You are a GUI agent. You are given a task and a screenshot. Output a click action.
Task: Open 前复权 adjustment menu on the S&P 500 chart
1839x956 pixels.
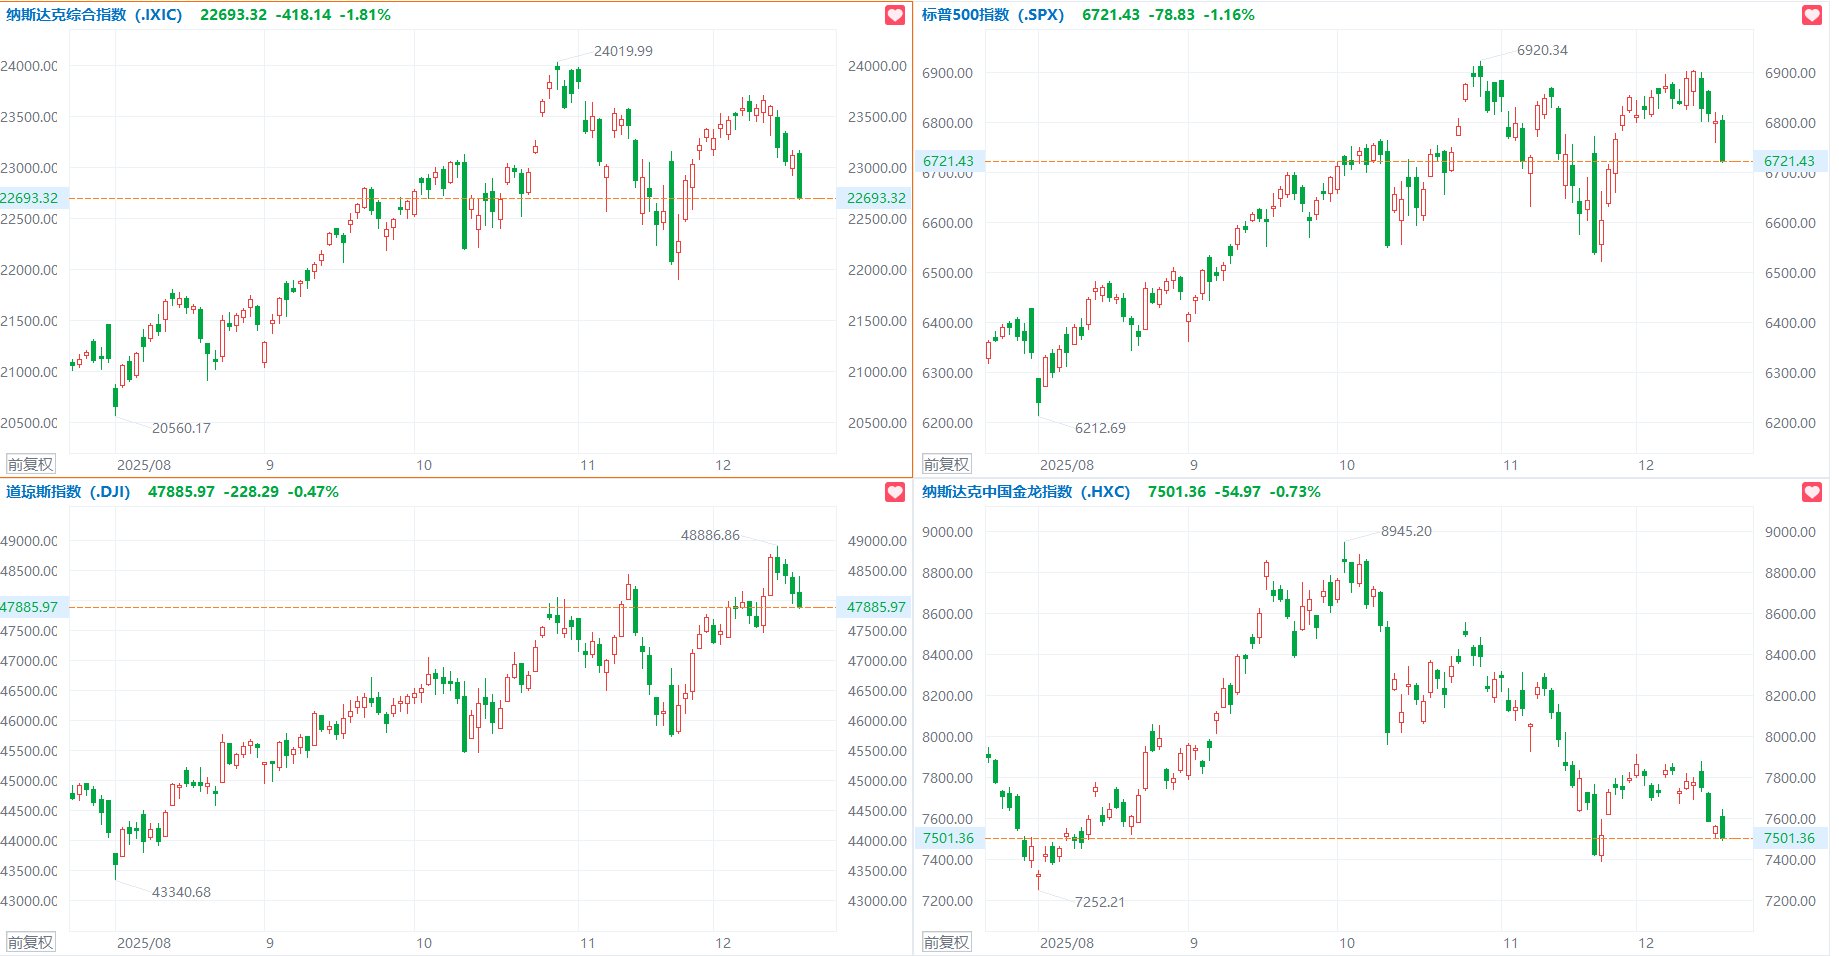946,465
